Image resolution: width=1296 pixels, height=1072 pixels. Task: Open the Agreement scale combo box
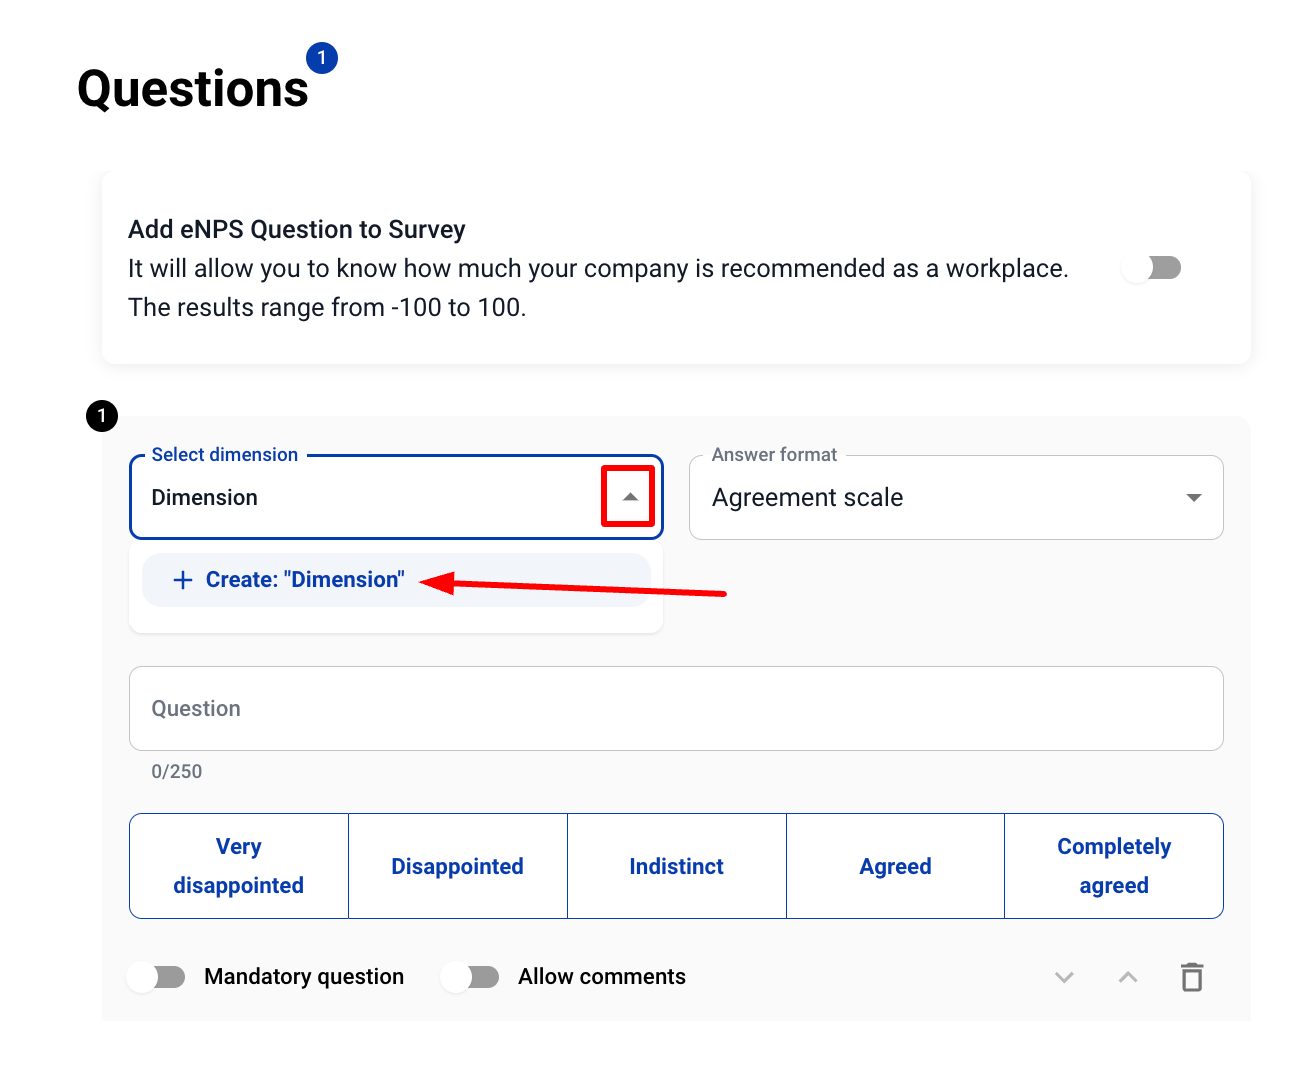[x=940, y=498]
